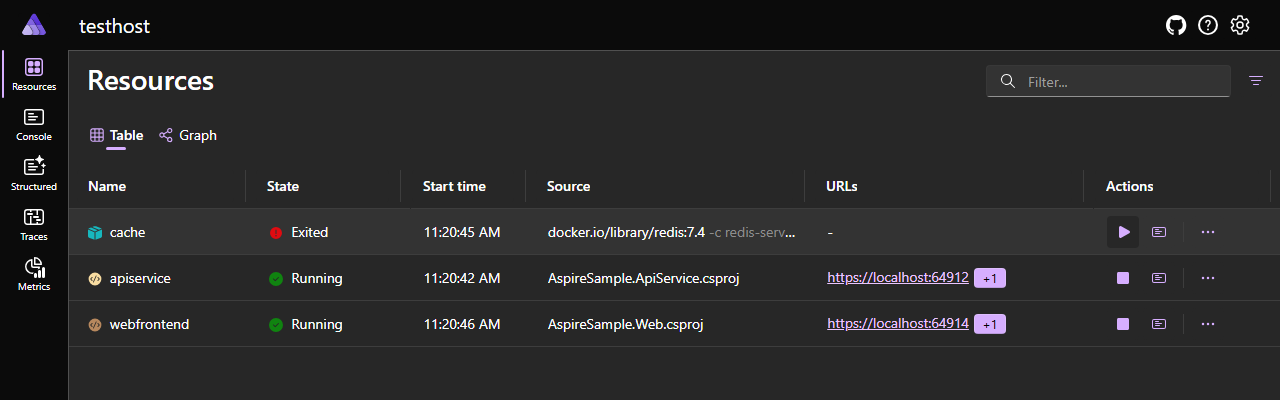This screenshot has height=400, width=1280.
Task: Open the Structured logs page
Action: pos(34,175)
